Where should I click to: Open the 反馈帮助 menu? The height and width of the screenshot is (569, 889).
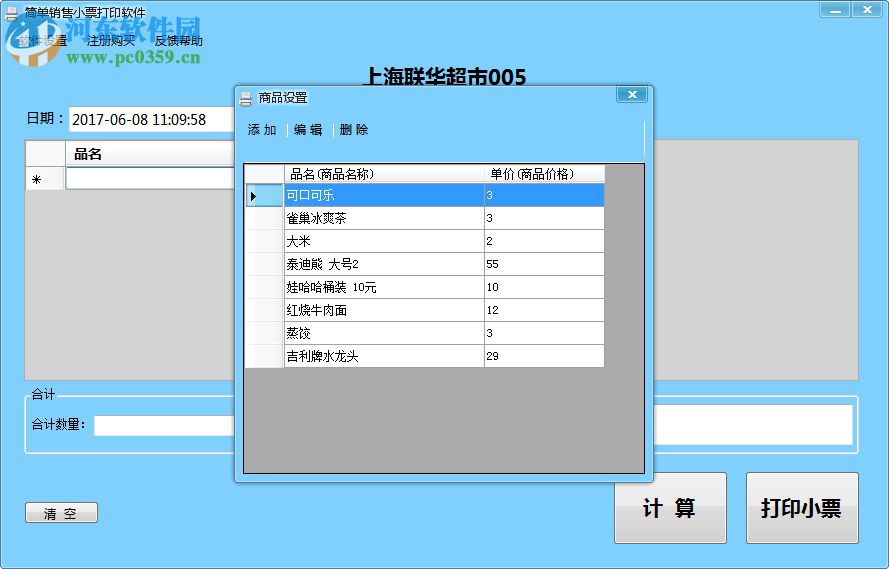coord(178,41)
